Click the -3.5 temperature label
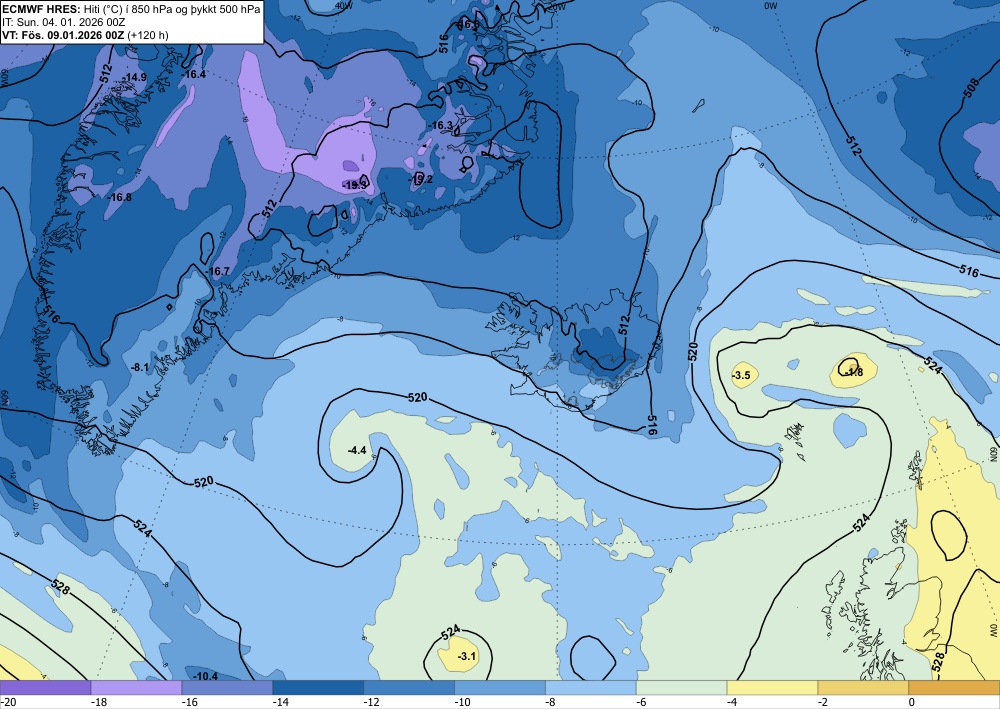 pyautogui.click(x=741, y=376)
